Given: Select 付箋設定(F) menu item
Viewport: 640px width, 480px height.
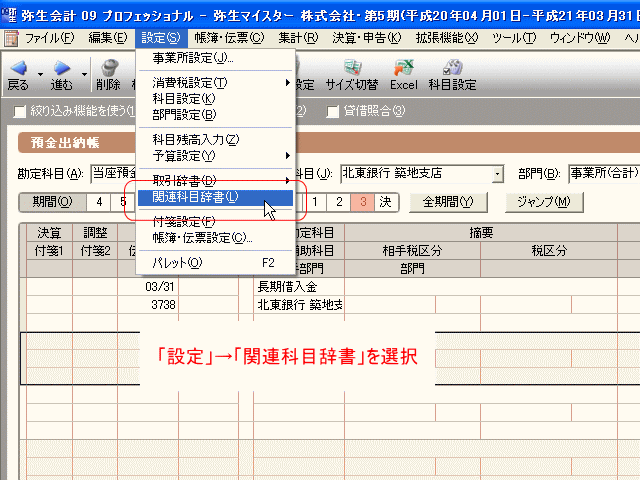Looking at the screenshot, I should click(x=215, y=222).
